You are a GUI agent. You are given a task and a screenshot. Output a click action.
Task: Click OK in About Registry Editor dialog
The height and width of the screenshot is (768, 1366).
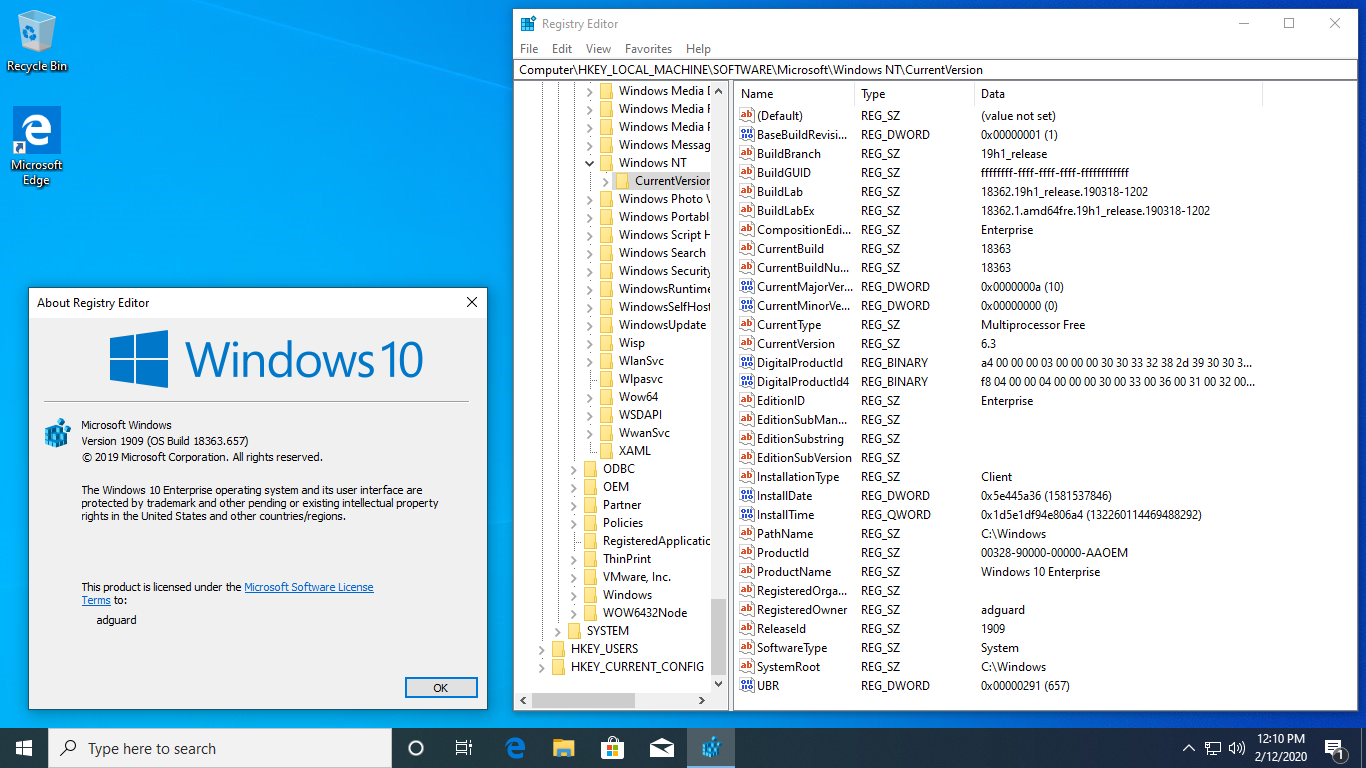pyautogui.click(x=441, y=688)
